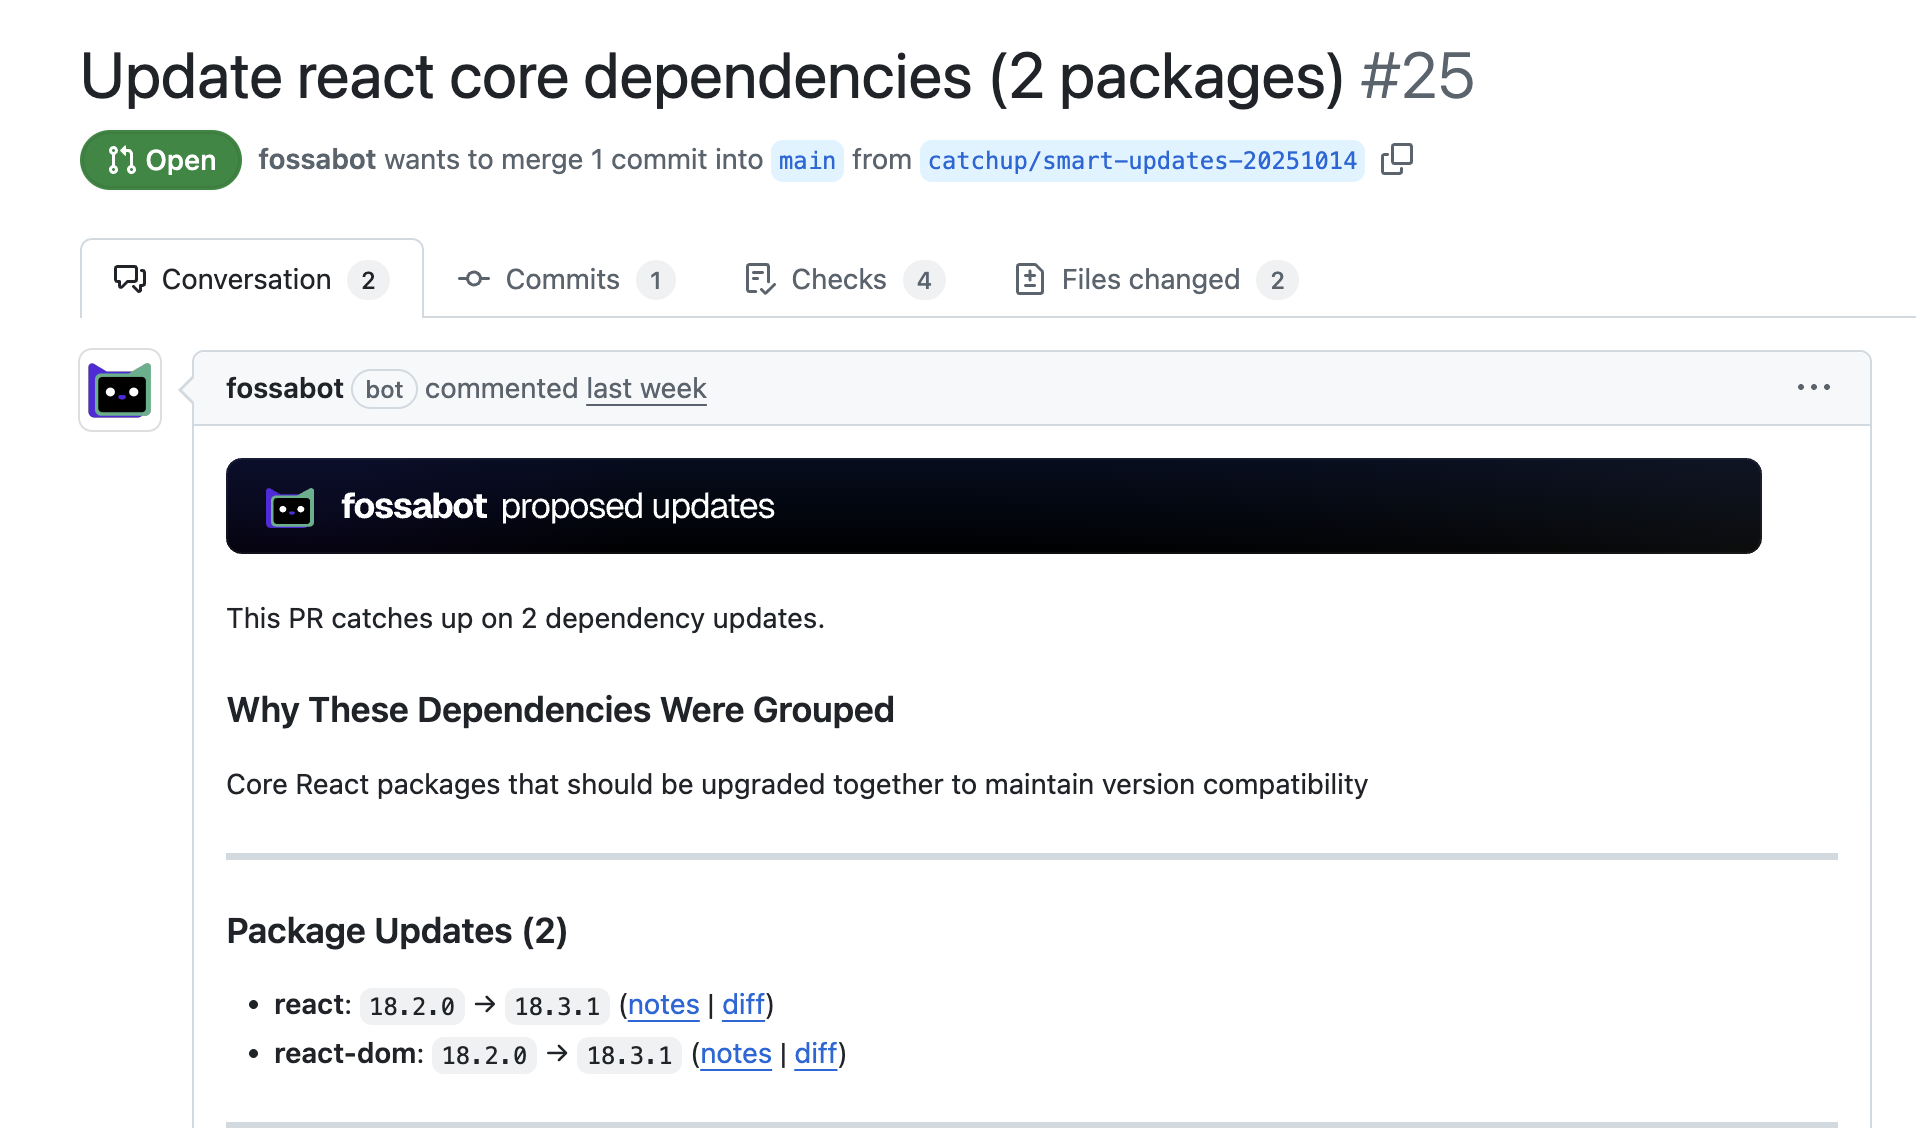Click 'fossabot proposed updates' banner text

pos(557,506)
